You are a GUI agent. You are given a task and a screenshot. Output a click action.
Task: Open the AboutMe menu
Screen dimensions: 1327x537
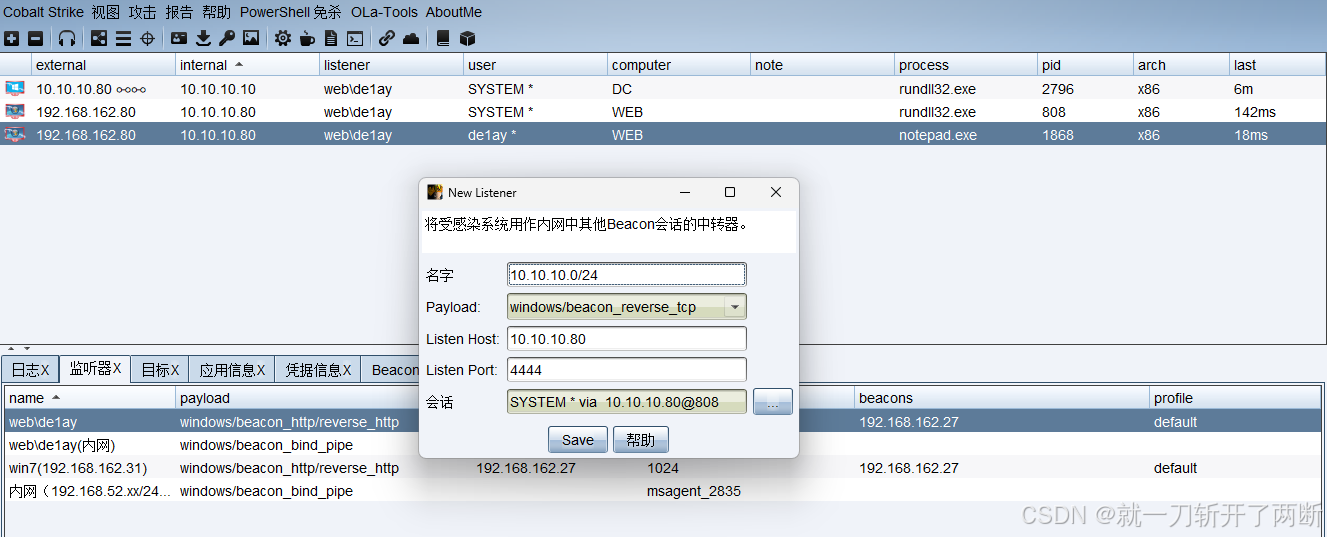pos(453,12)
